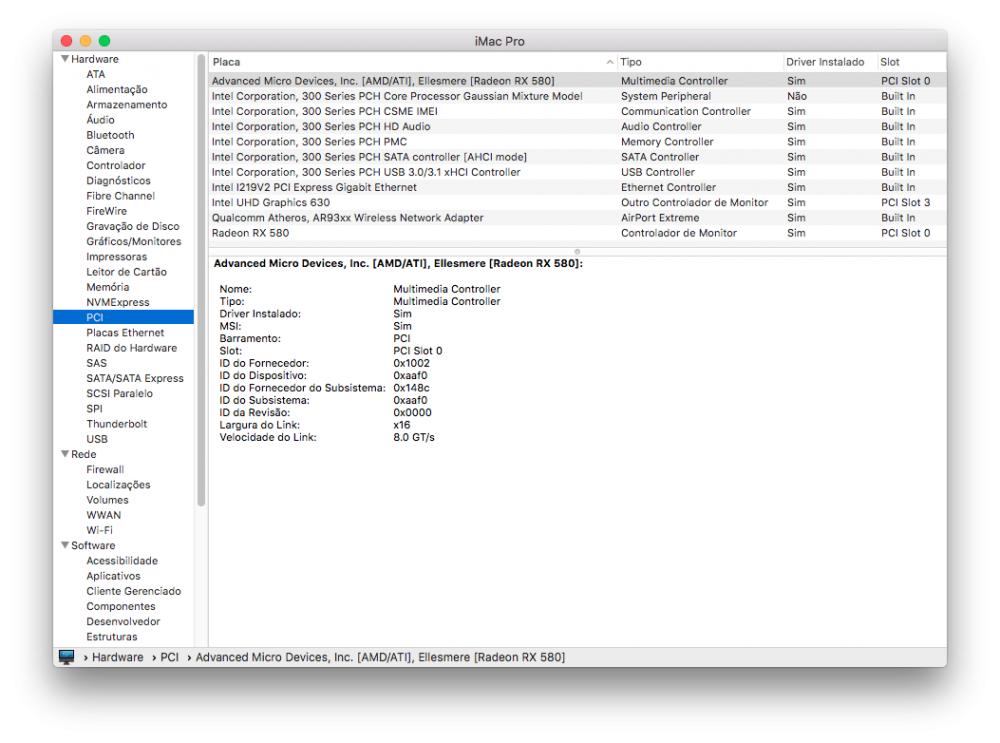
Task: Click the computer icon in the path bar
Action: pos(66,657)
